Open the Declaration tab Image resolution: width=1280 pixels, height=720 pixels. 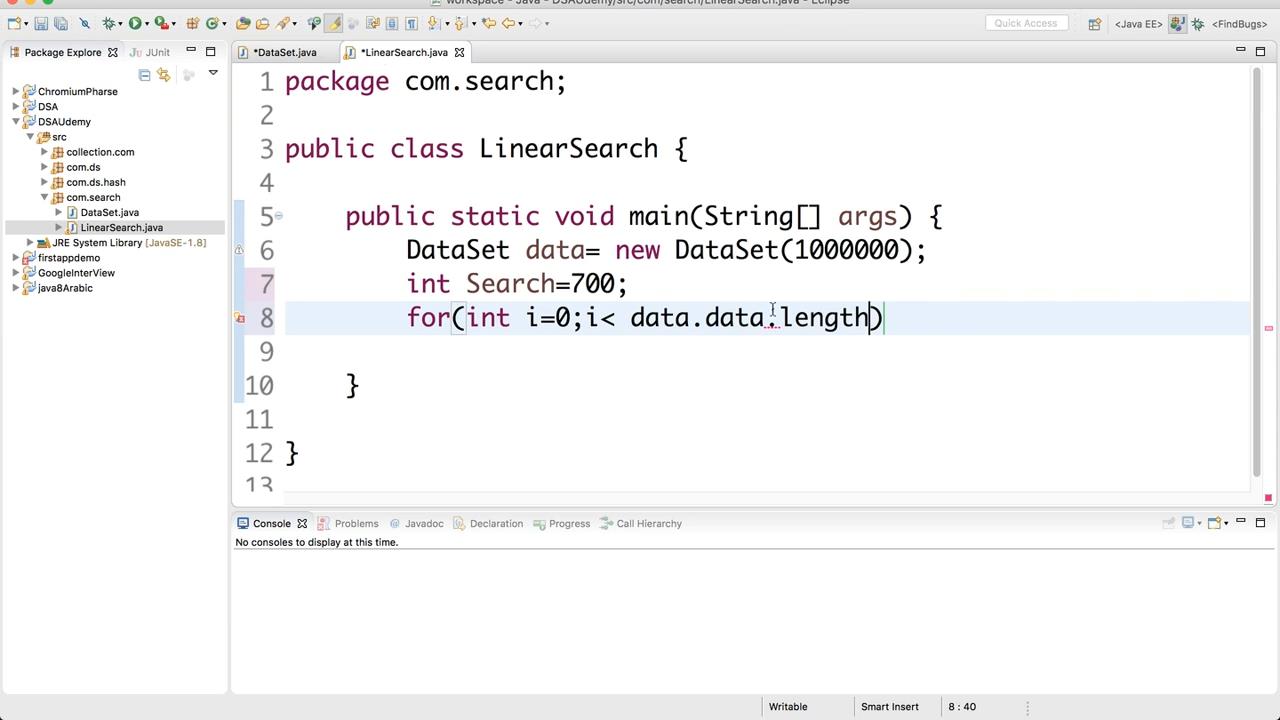488,523
